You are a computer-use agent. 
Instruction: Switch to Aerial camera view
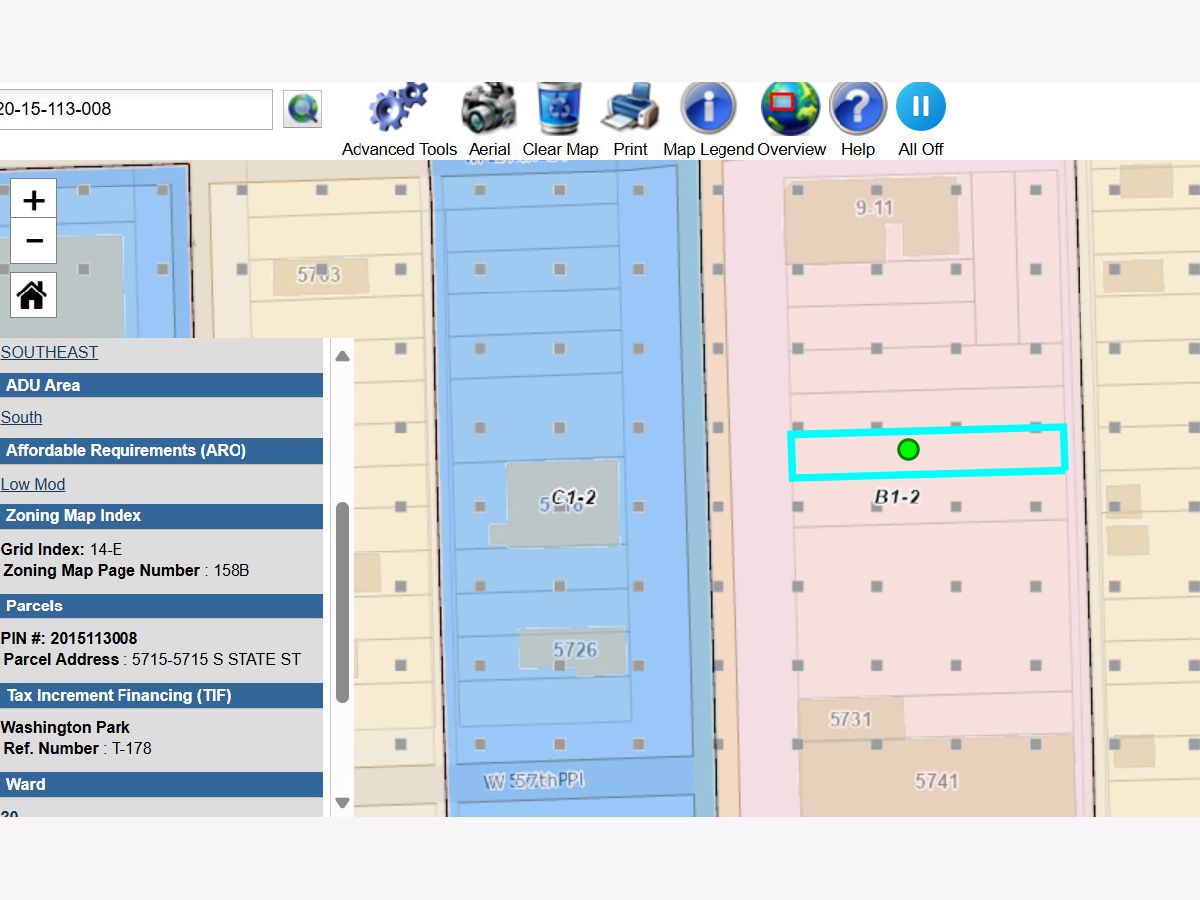pyautogui.click(x=489, y=108)
